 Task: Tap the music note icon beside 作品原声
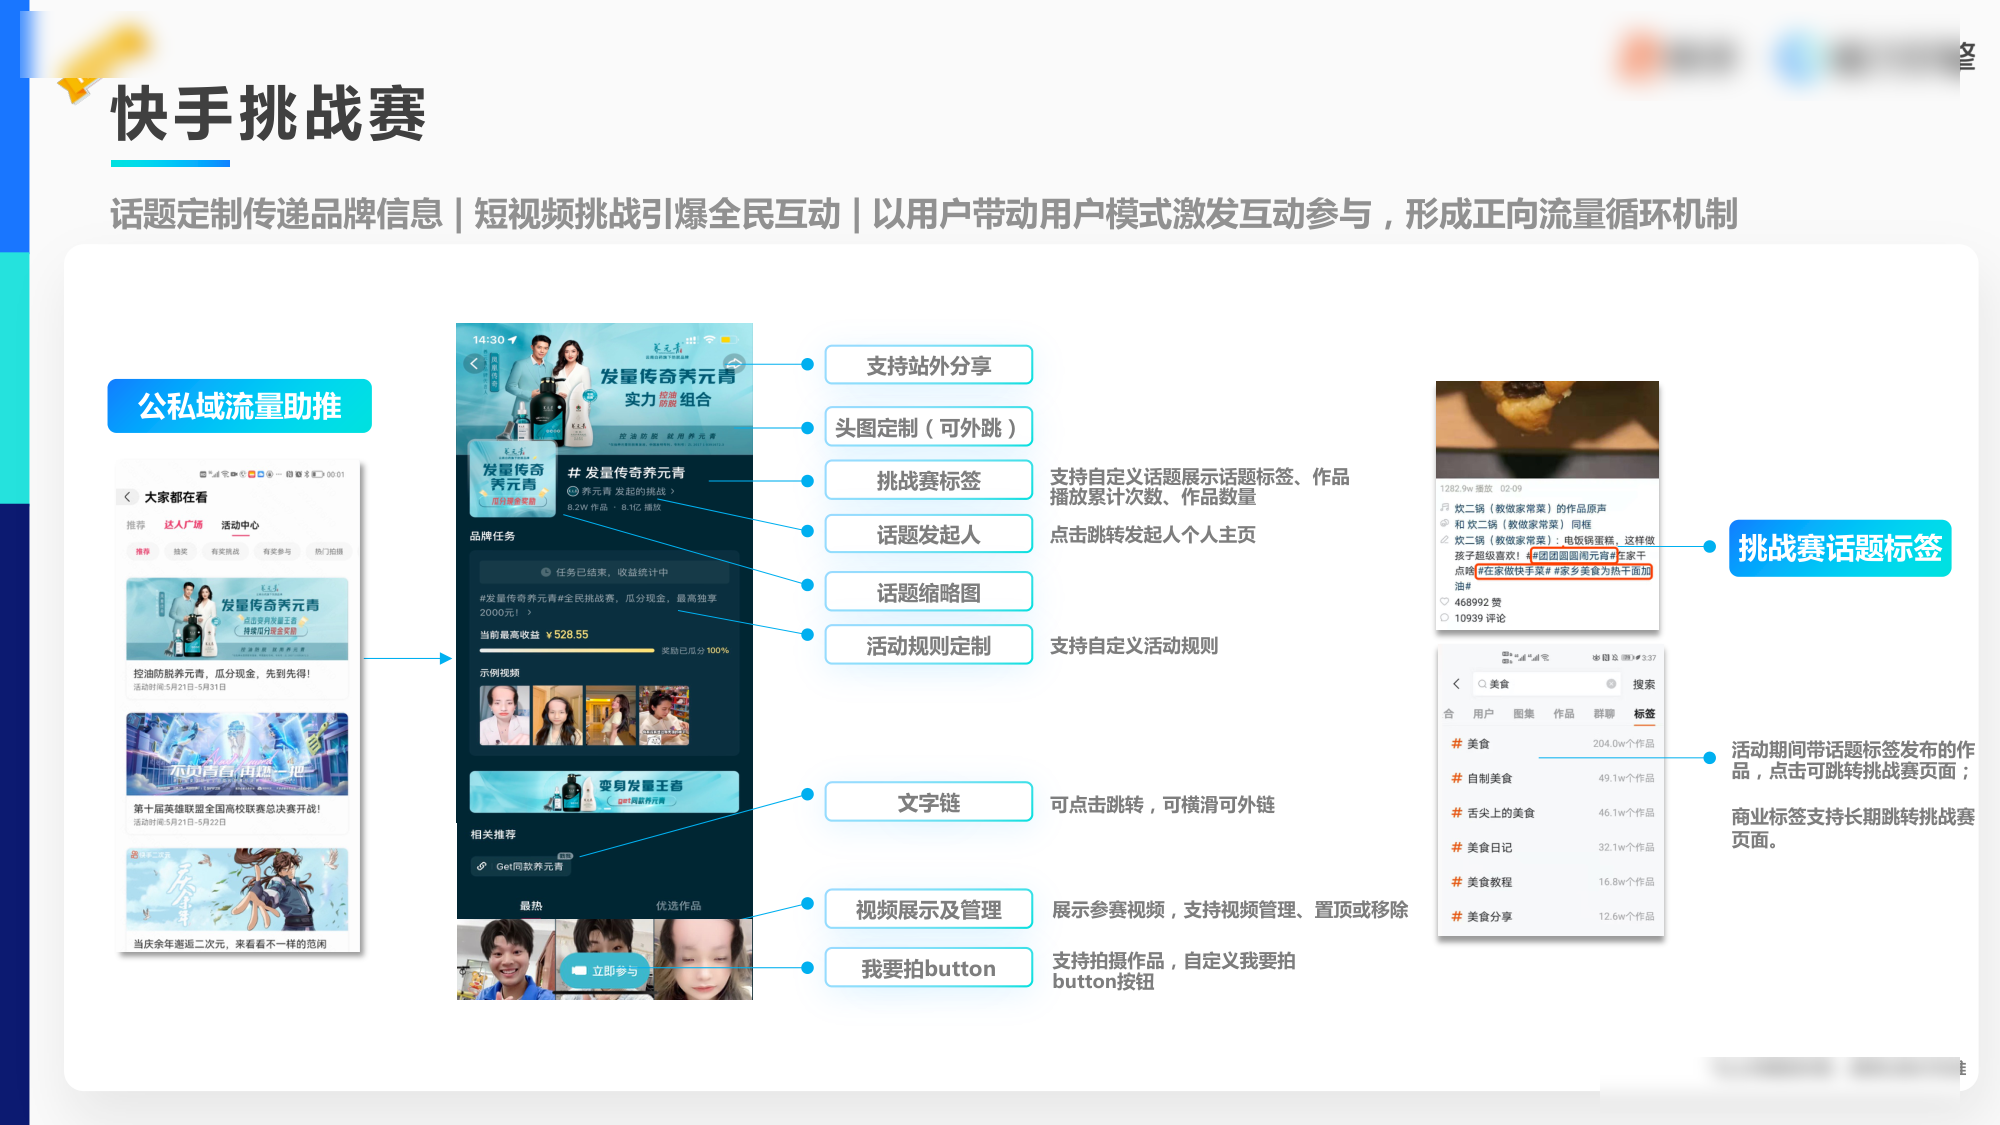1445,508
